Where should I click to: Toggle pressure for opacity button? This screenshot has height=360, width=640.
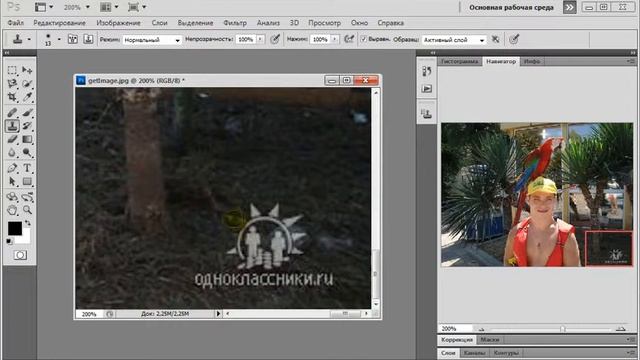[x=275, y=39]
